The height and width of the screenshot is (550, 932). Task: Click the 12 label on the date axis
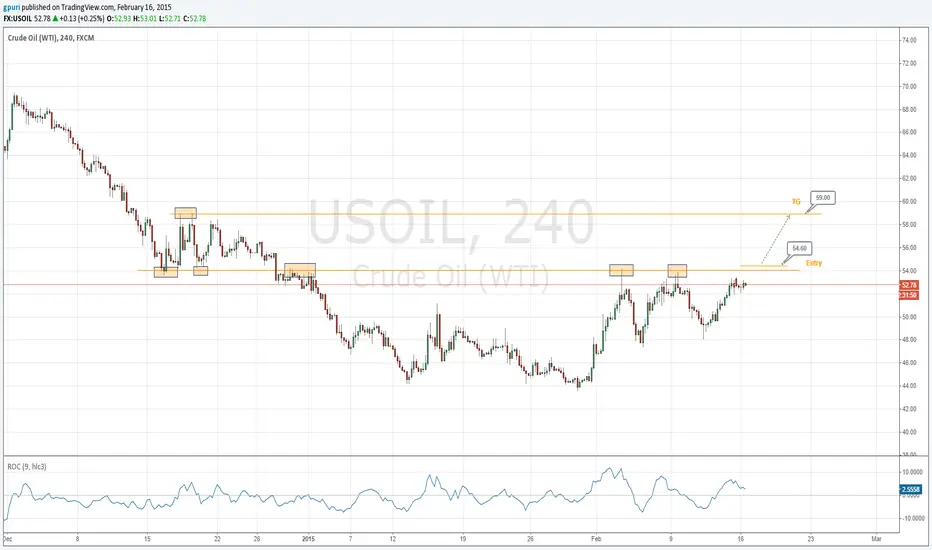[x=393, y=539]
